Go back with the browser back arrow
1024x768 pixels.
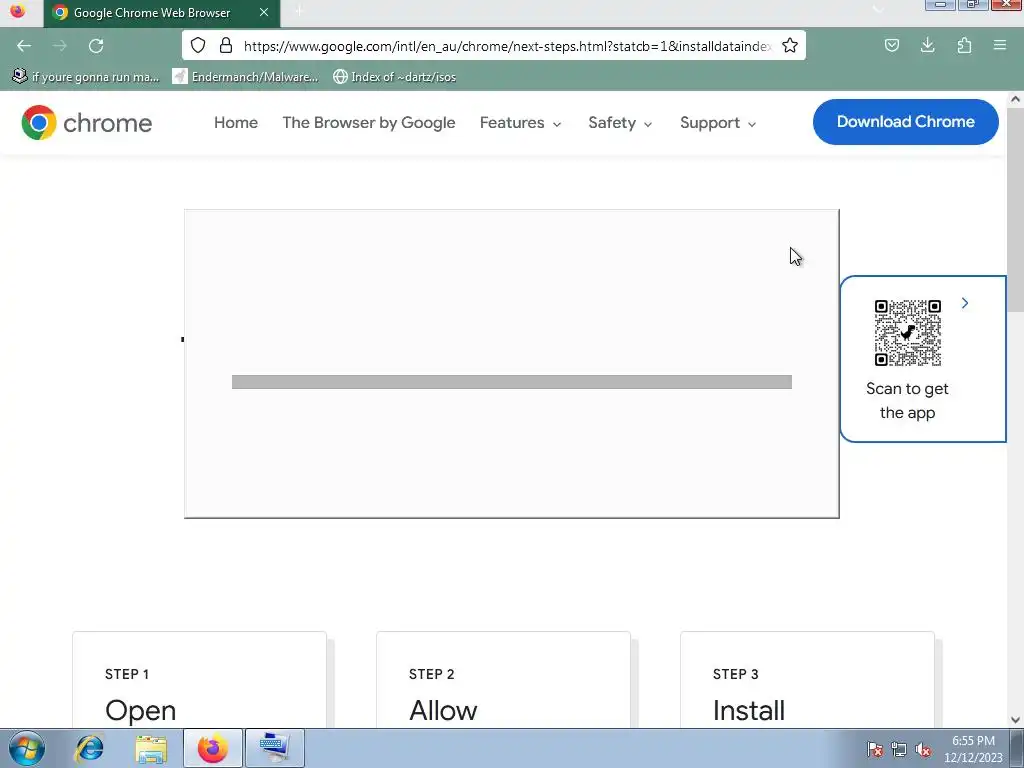point(24,46)
